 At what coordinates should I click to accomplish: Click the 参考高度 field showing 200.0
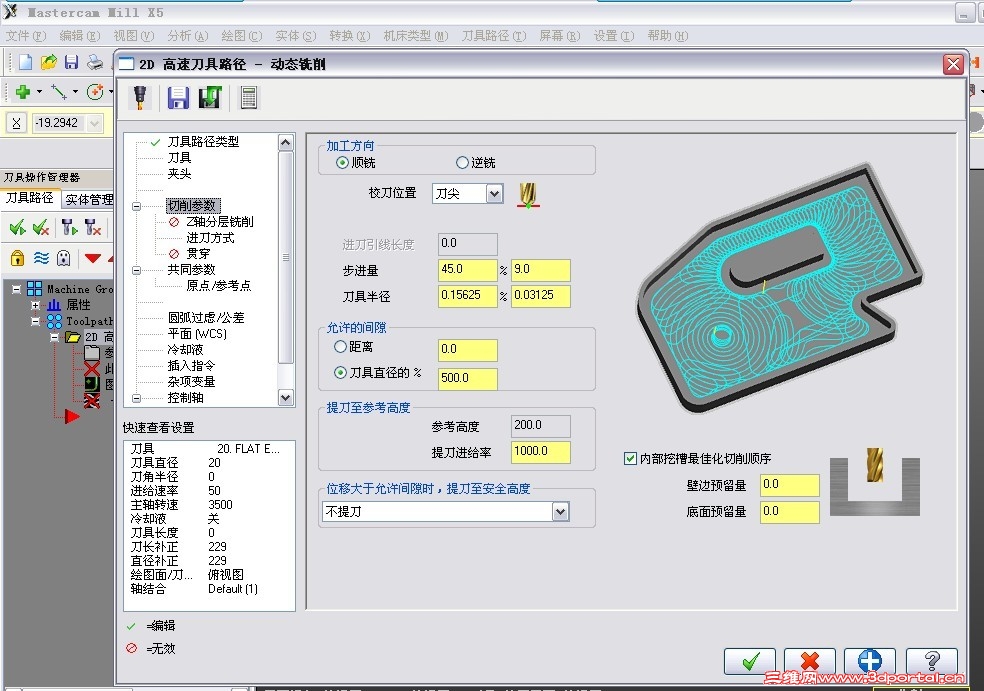(541, 426)
